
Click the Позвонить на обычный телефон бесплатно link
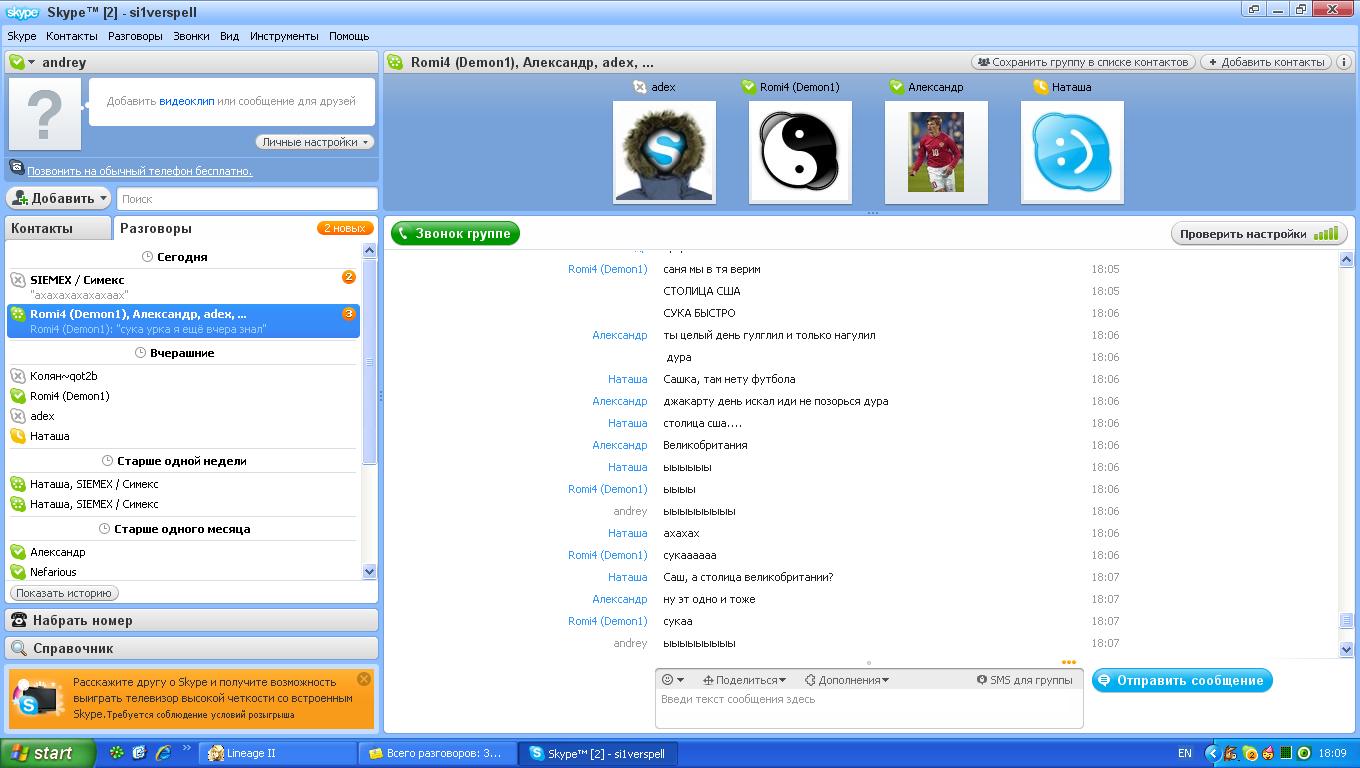[x=139, y=171]
